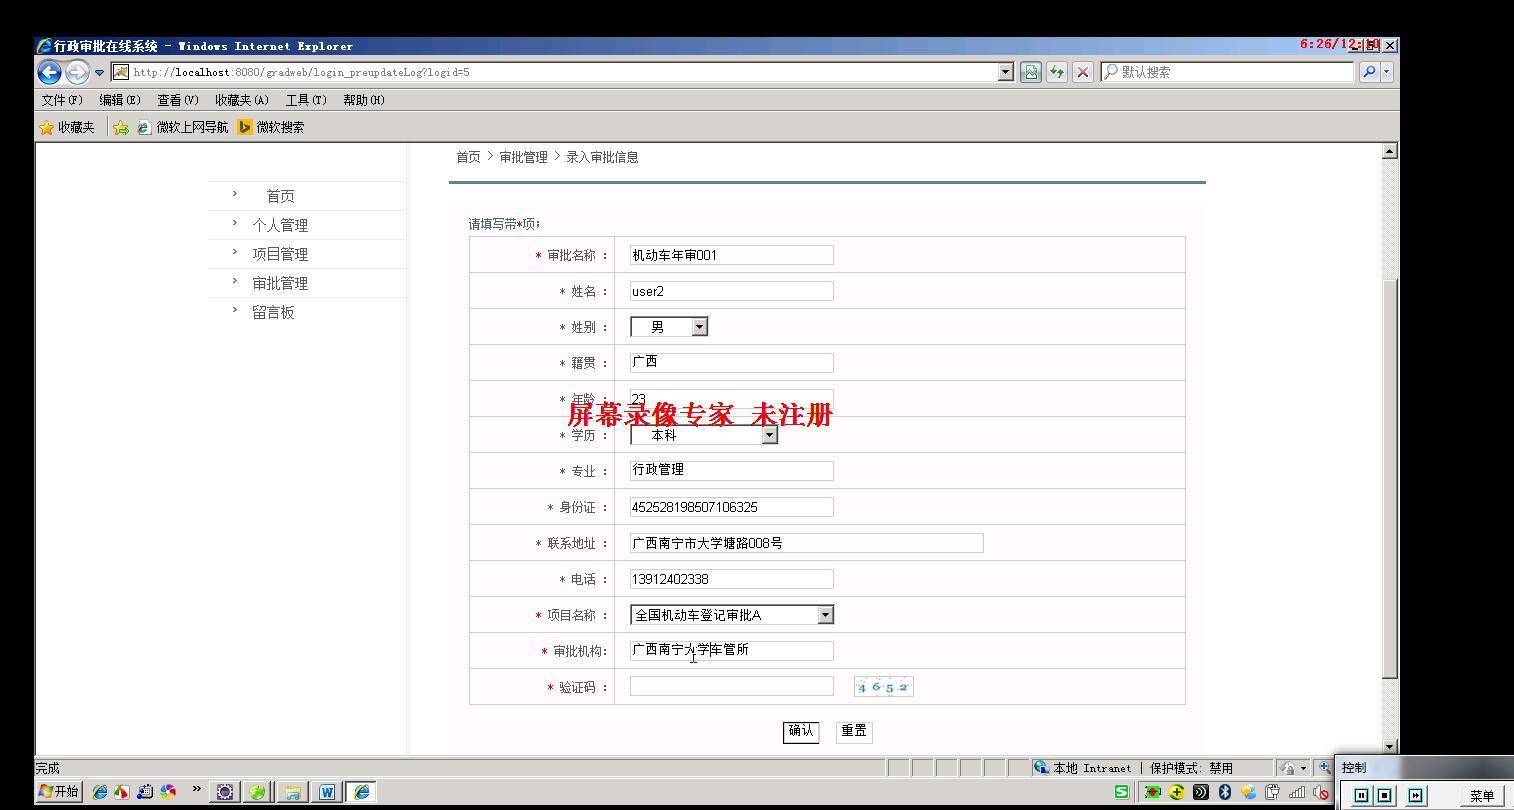
Task: Click the page scroll-down arrow
Action: pos(1389,746)
